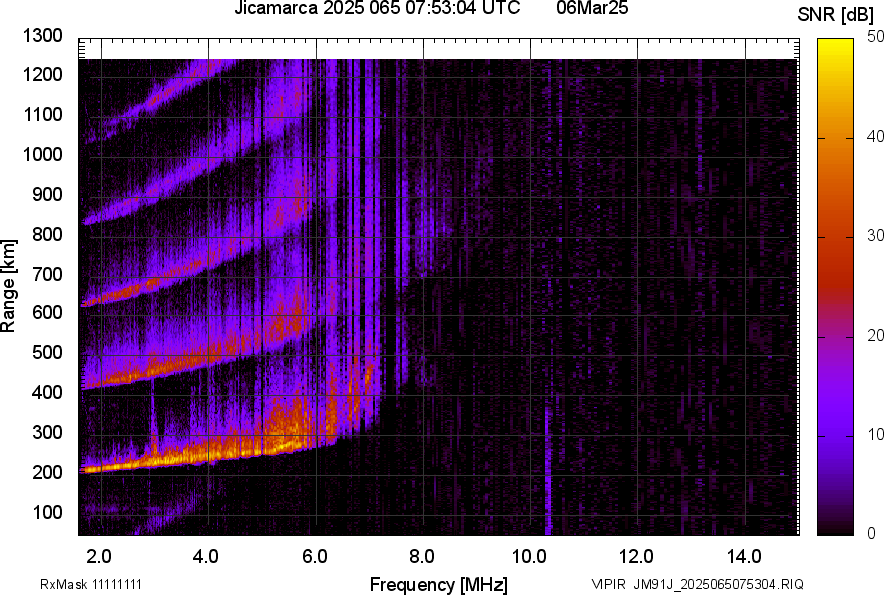This screenshot has width=884, height=595.
Task: Click the 50 label on the SNR scale
Action: click(876, 37)
